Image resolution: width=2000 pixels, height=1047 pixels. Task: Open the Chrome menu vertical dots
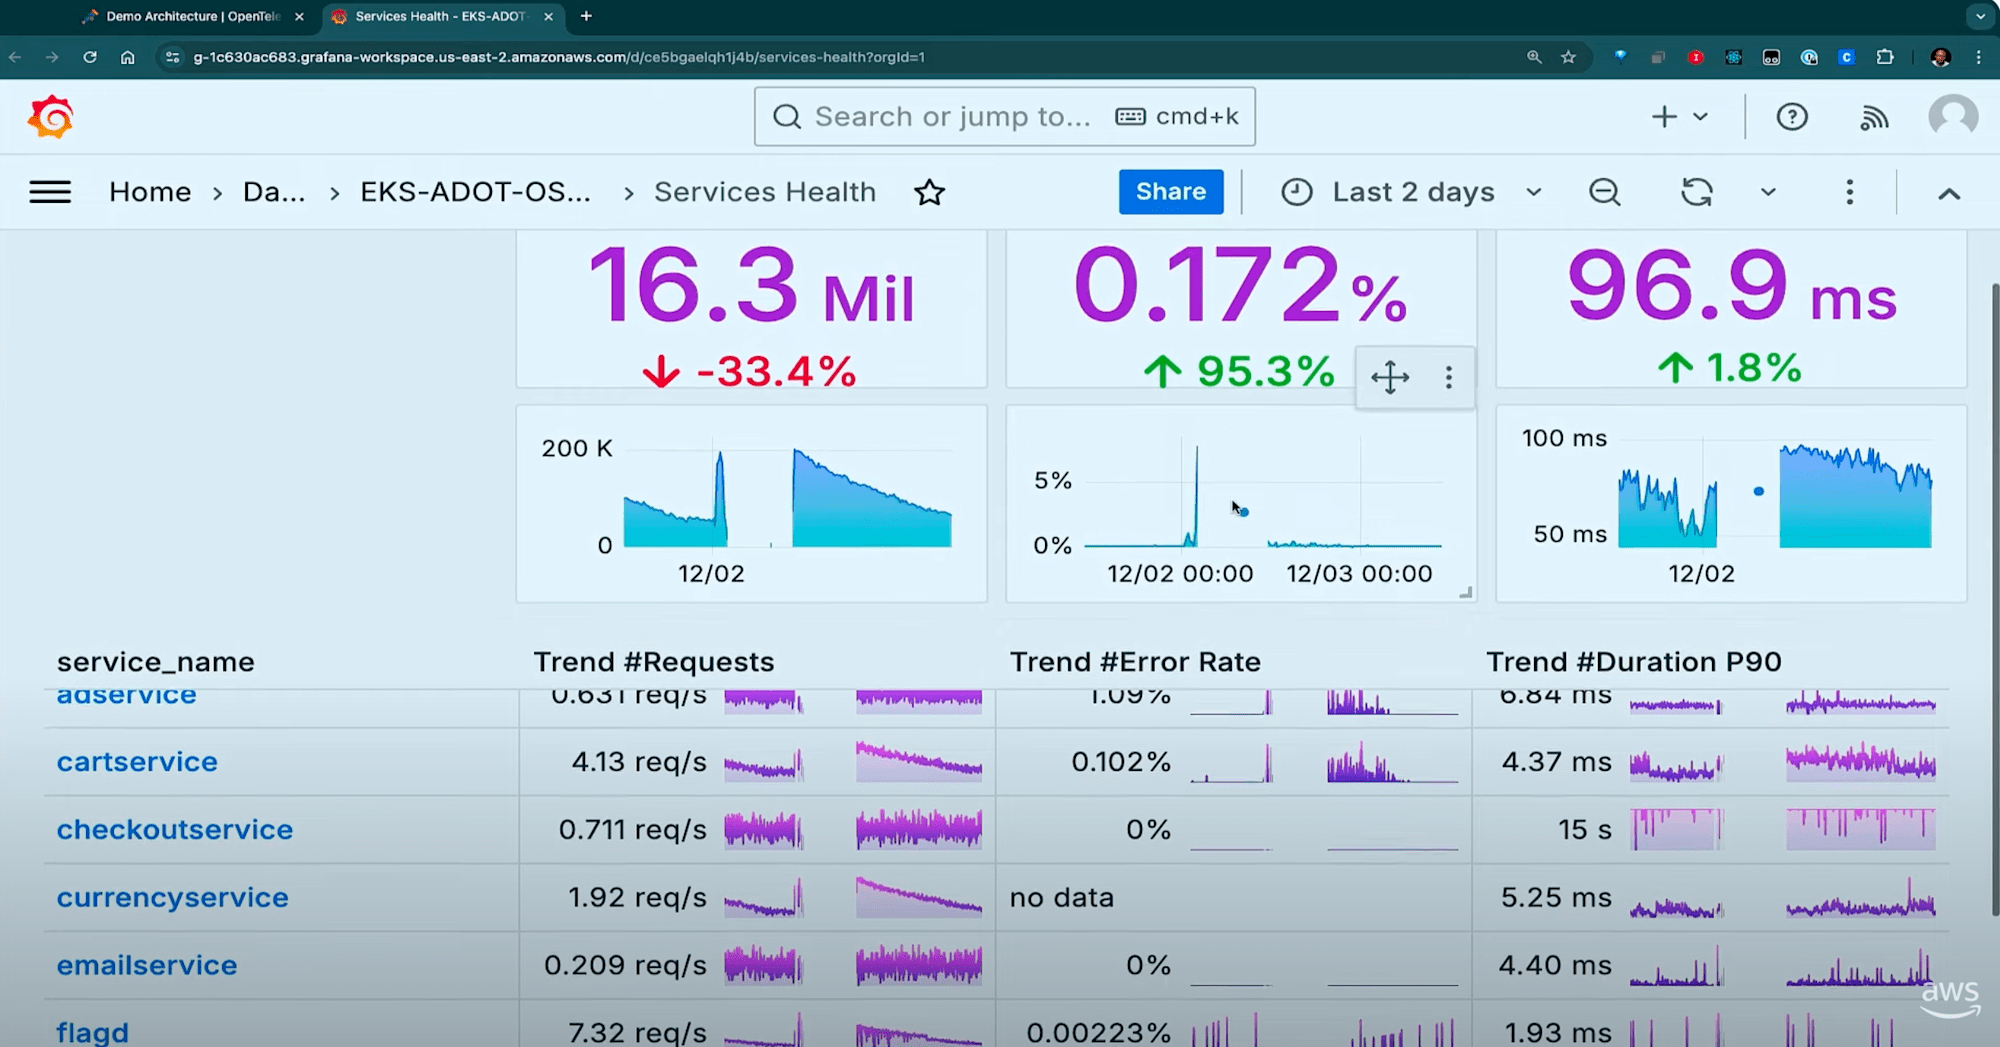click(1978, 57)
